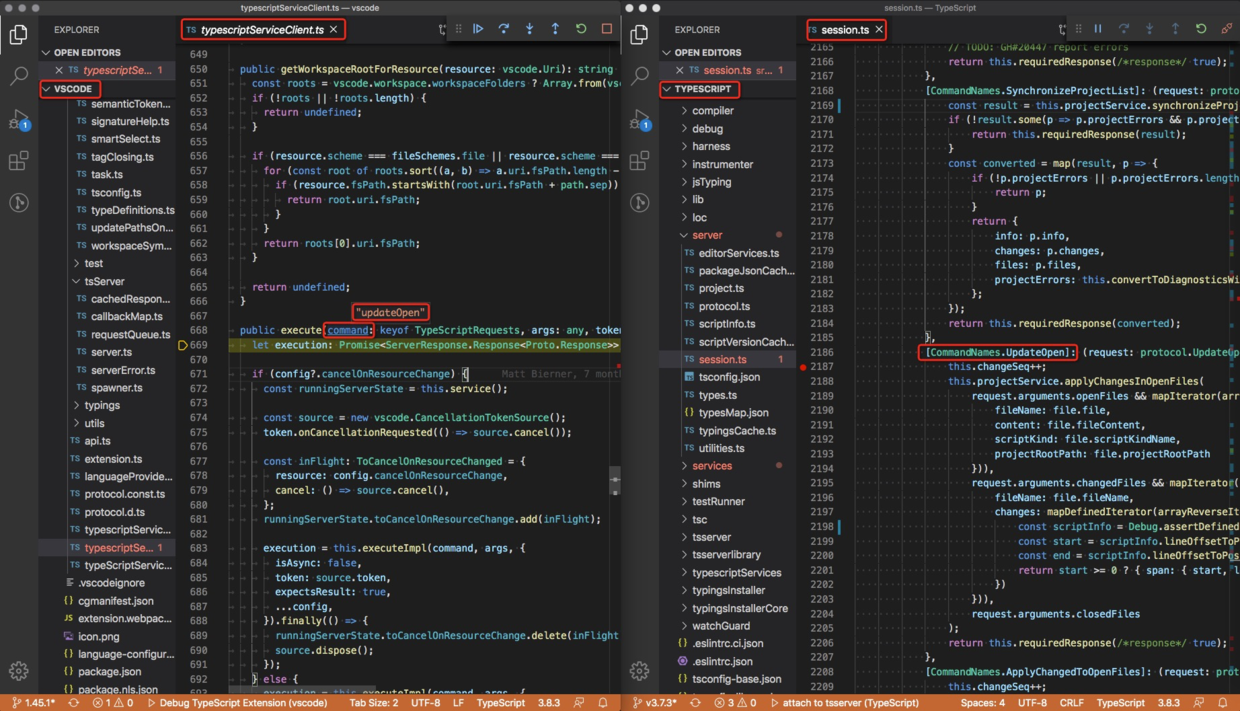Click Restart debugging in the TypeScript window
The width and height of the screenshot is (1240, 711).
[x=1201, y=29]
